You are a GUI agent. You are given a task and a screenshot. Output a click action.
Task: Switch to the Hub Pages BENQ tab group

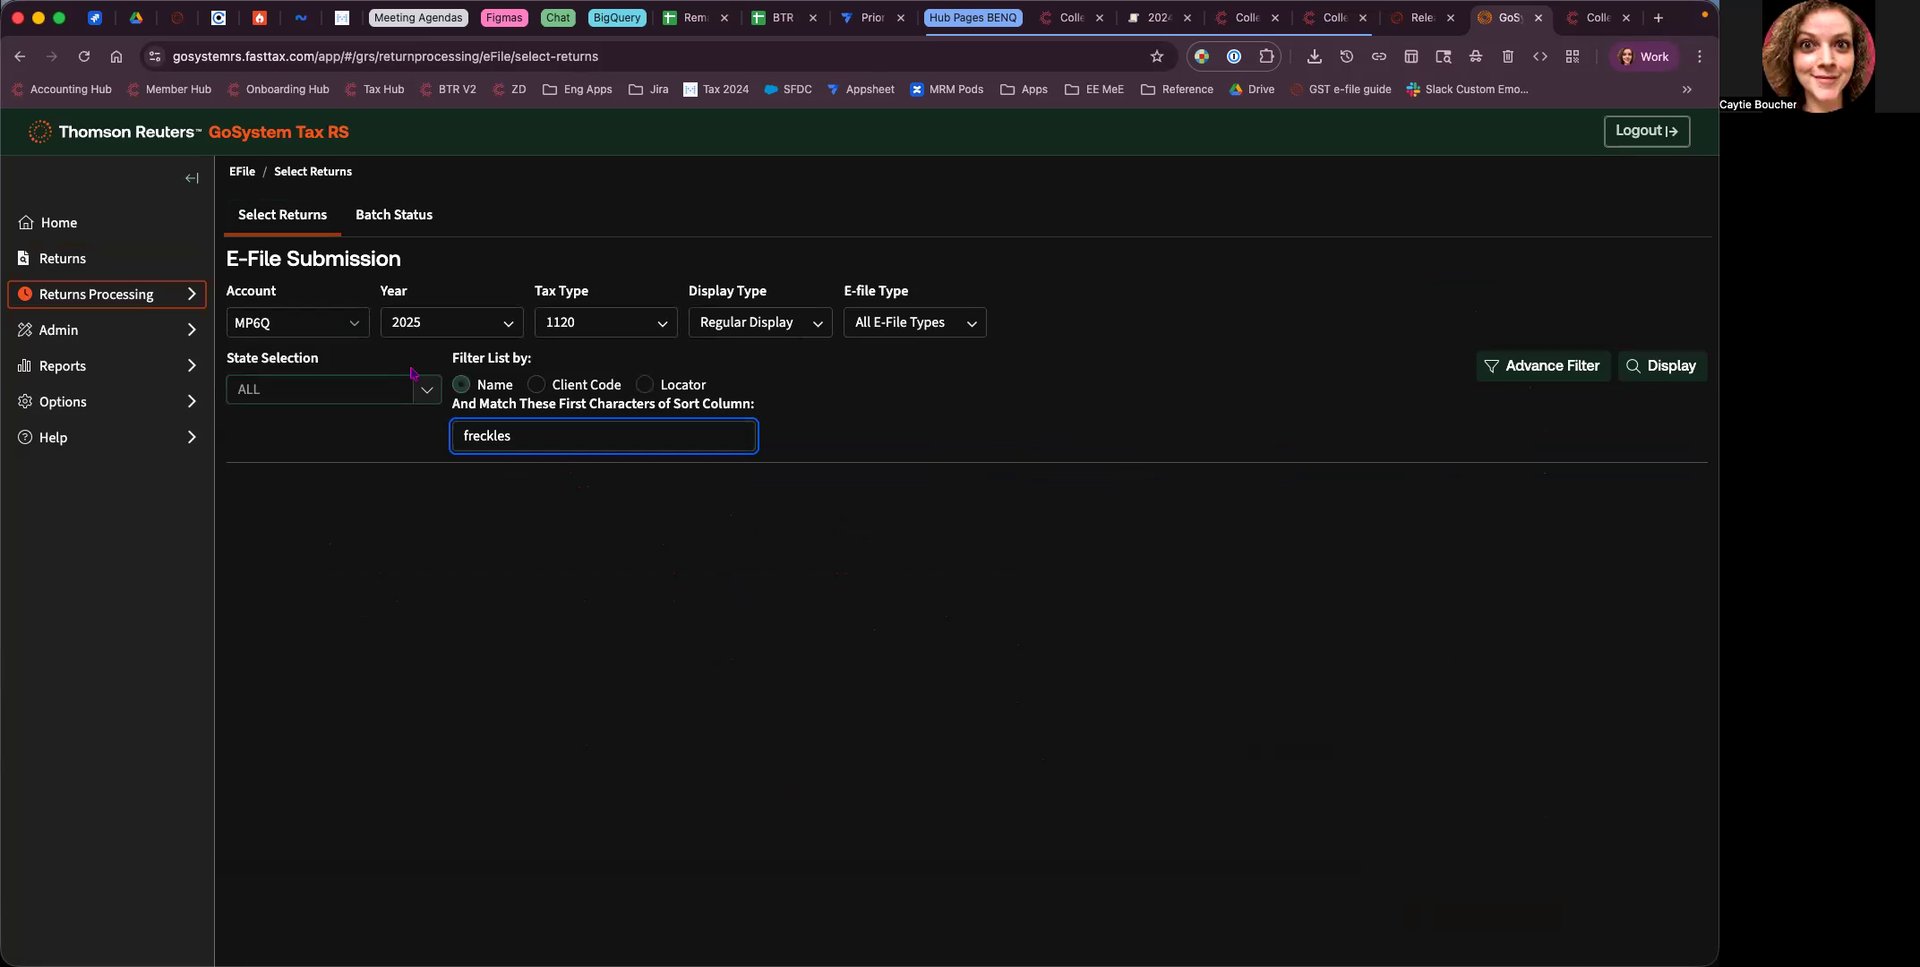(x=973, y=18)
